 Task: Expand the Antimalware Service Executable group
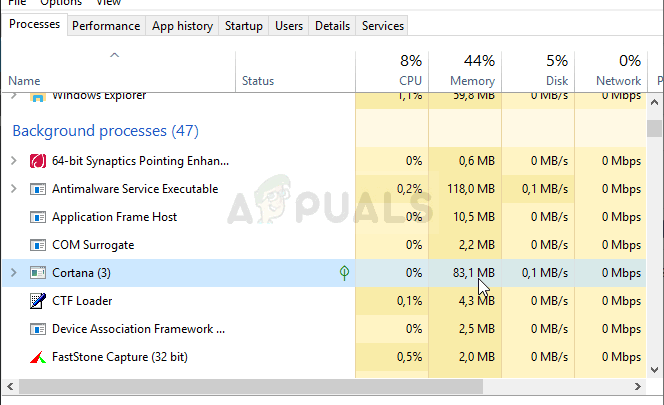point(13,188)
